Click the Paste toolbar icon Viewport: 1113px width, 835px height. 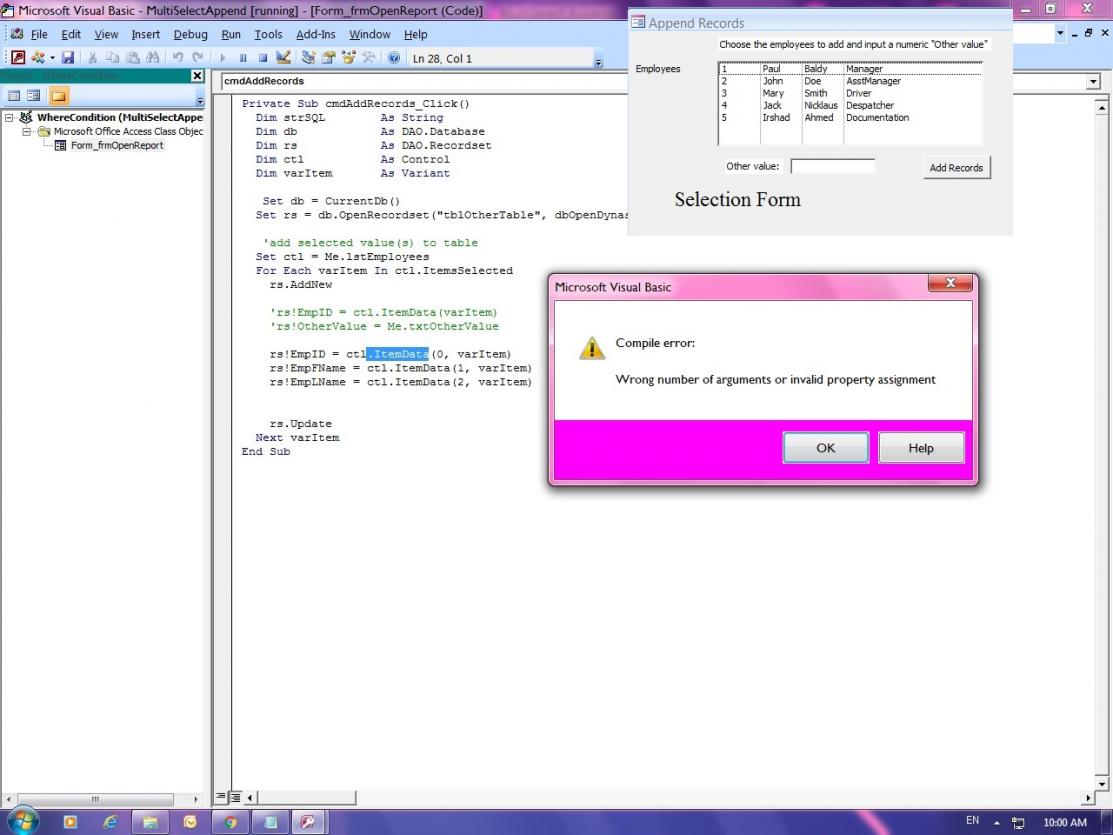[x=133, y=58]
